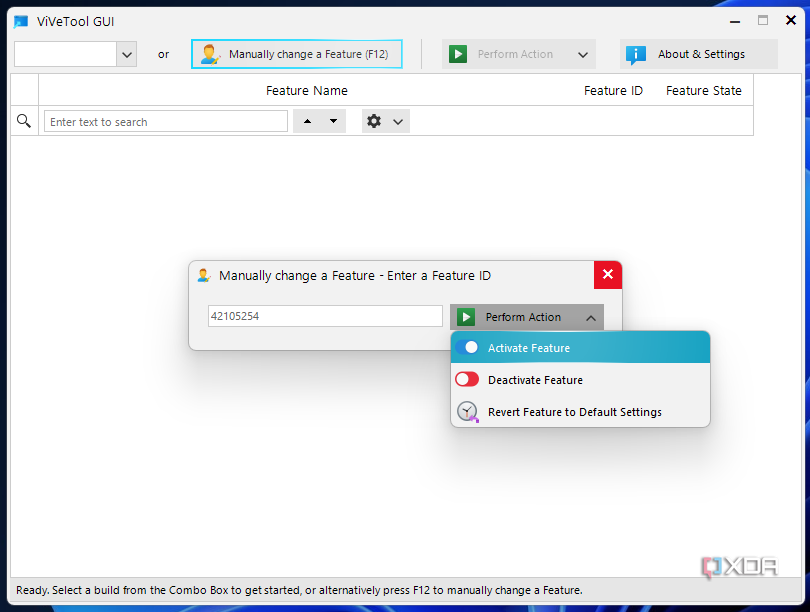Expand the build combo box arrow

(x=127, y=54)
